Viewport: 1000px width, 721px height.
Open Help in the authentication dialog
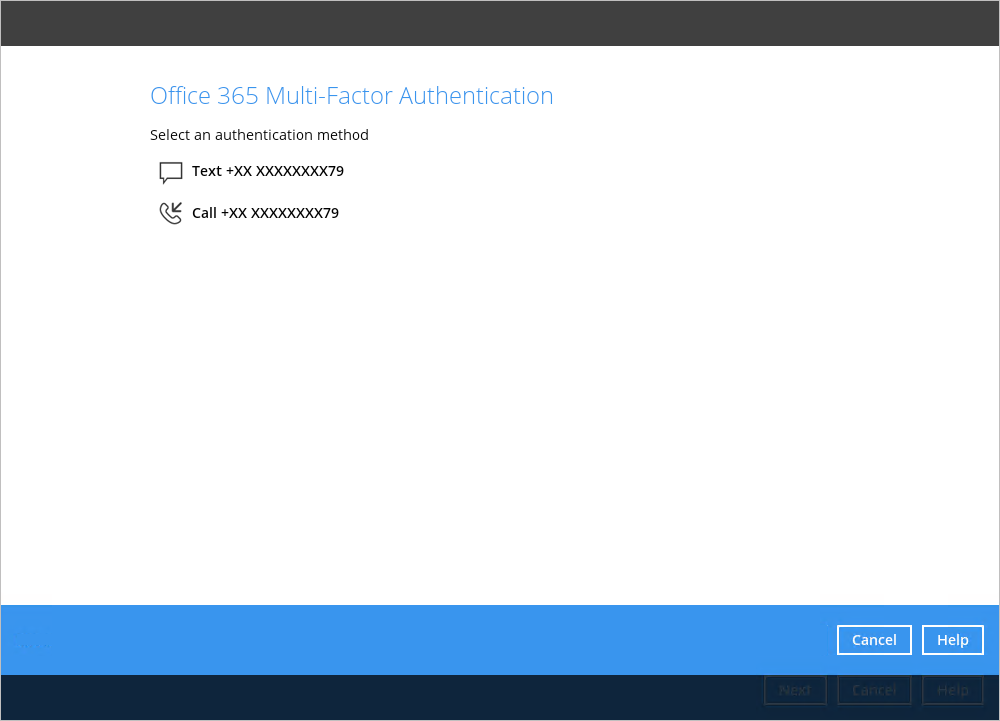(x=952, y=639)
